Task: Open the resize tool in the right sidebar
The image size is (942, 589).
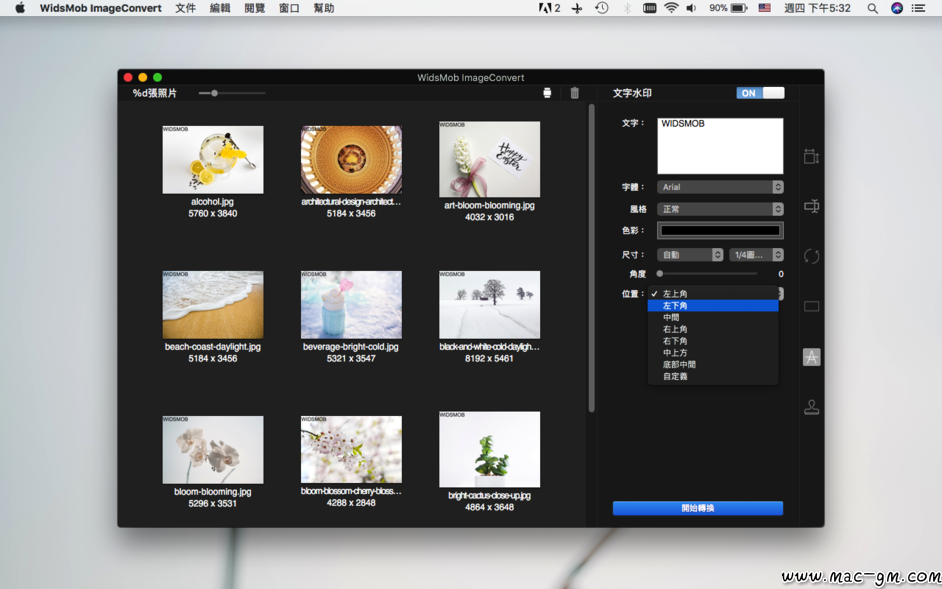Action: [x=811, y=157]
